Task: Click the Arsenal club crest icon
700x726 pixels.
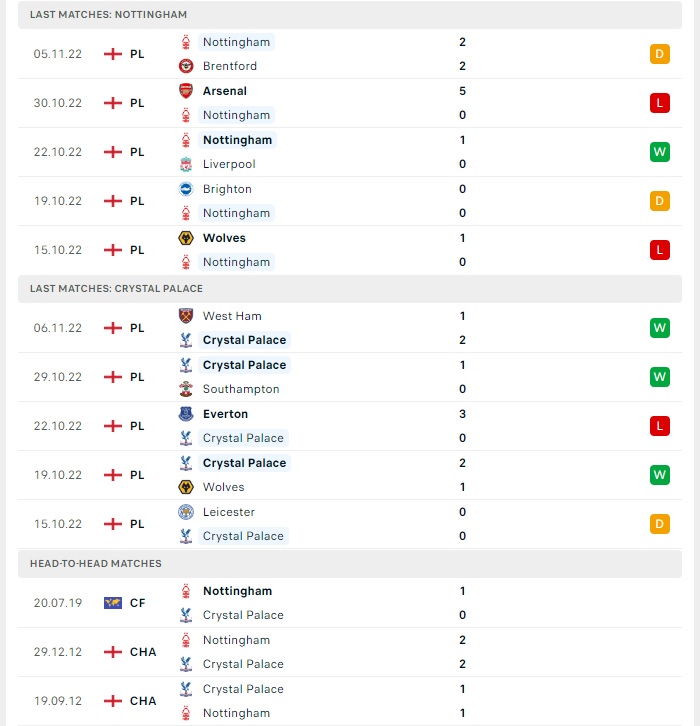Action: click(x=186, y=91)
